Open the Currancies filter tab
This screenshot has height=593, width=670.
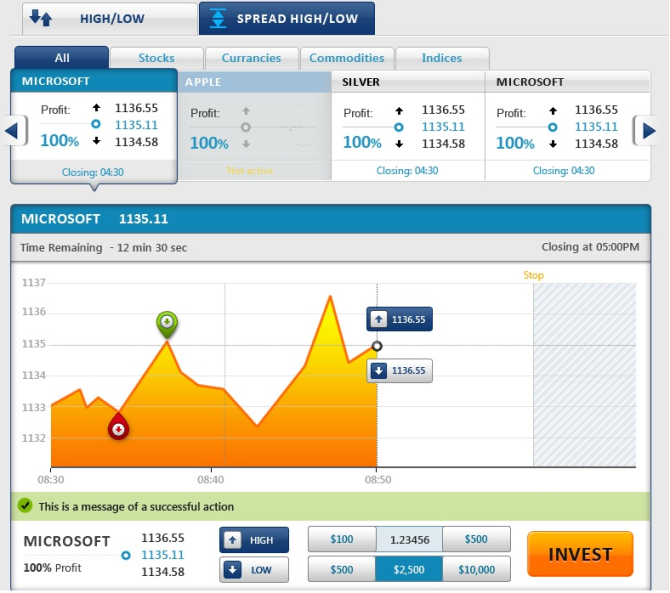pyautogui.click(x=251, y=58)
